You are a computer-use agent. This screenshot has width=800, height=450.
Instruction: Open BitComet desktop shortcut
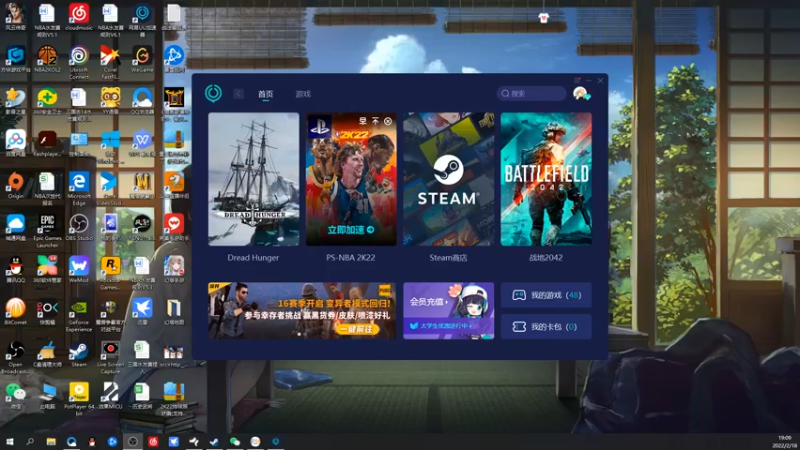click(x=15, y=312)
